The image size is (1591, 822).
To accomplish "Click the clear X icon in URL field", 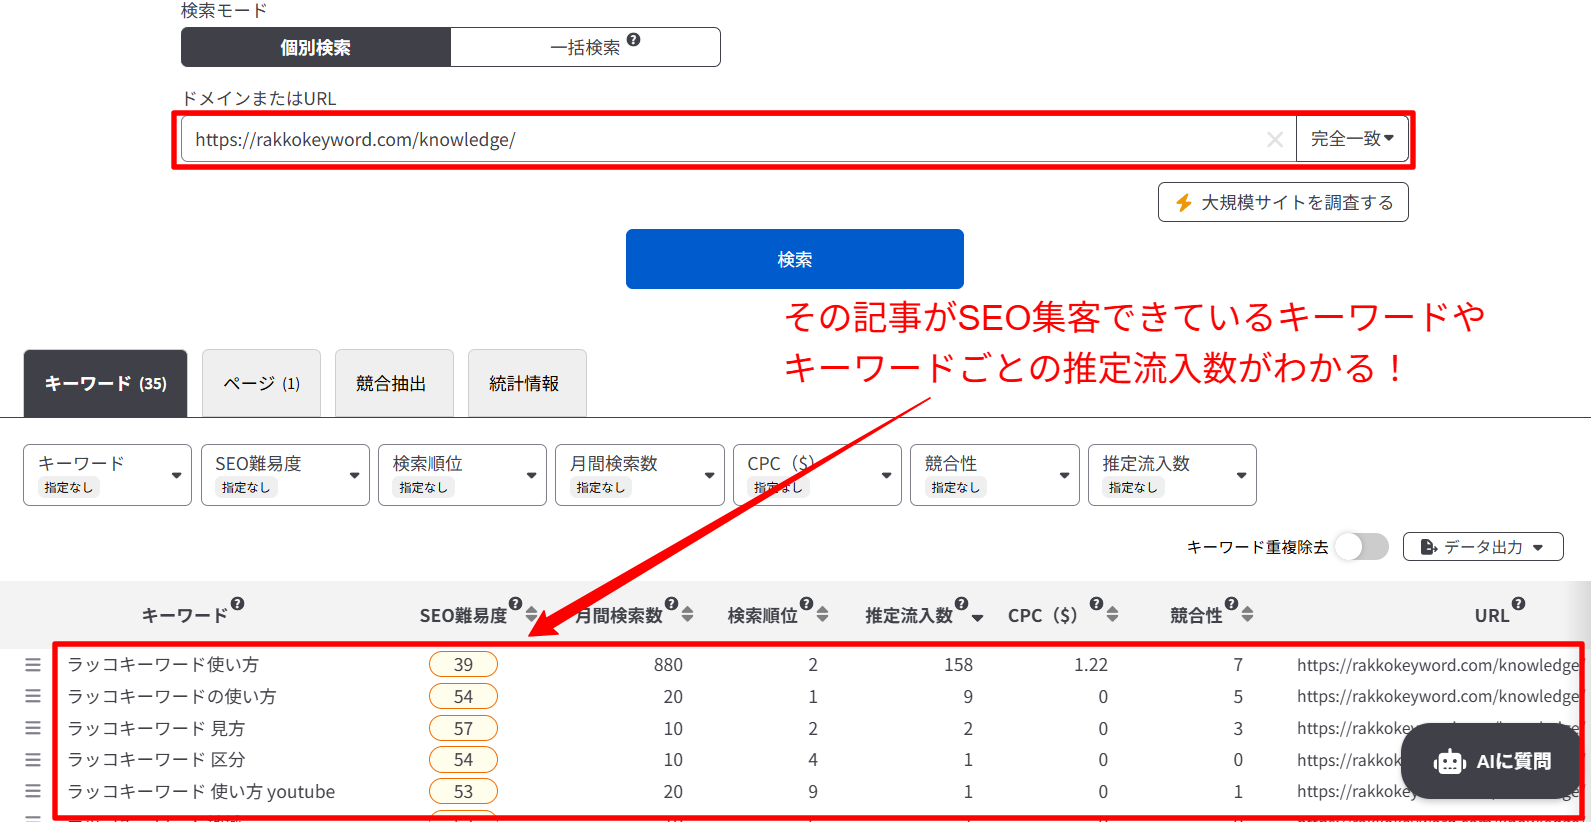I will pyautogui.click(x=1274, y=140).
